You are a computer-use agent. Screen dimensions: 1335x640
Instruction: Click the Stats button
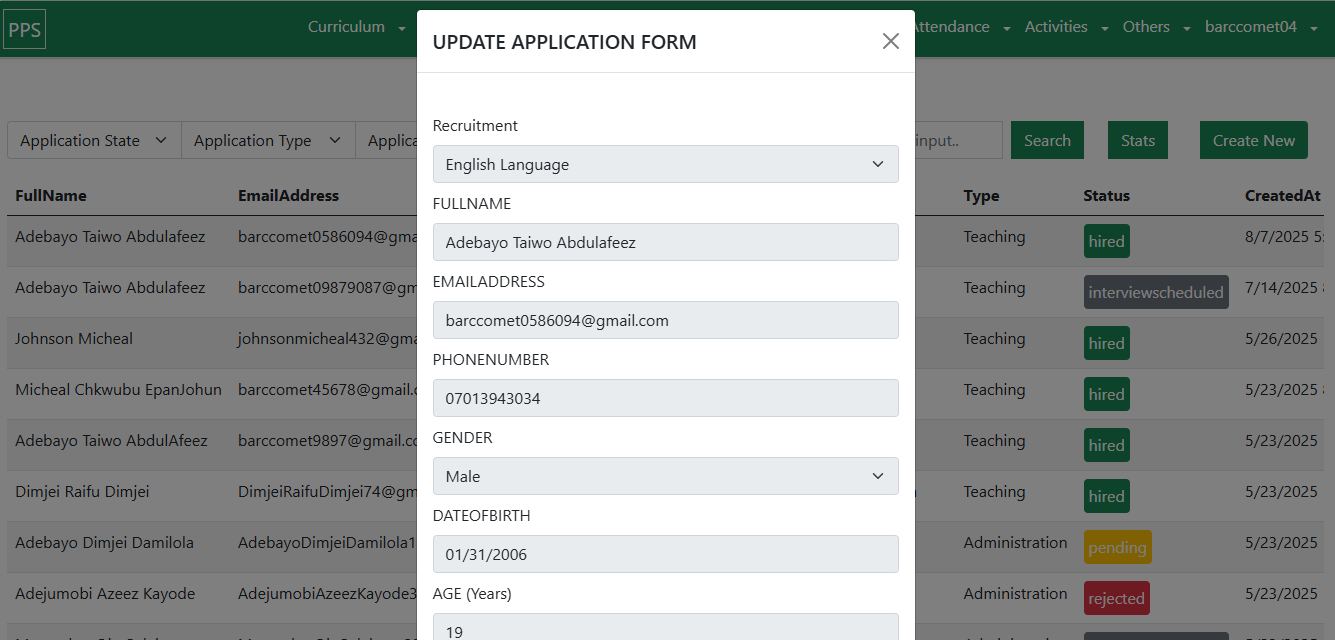coord(1137,141)
